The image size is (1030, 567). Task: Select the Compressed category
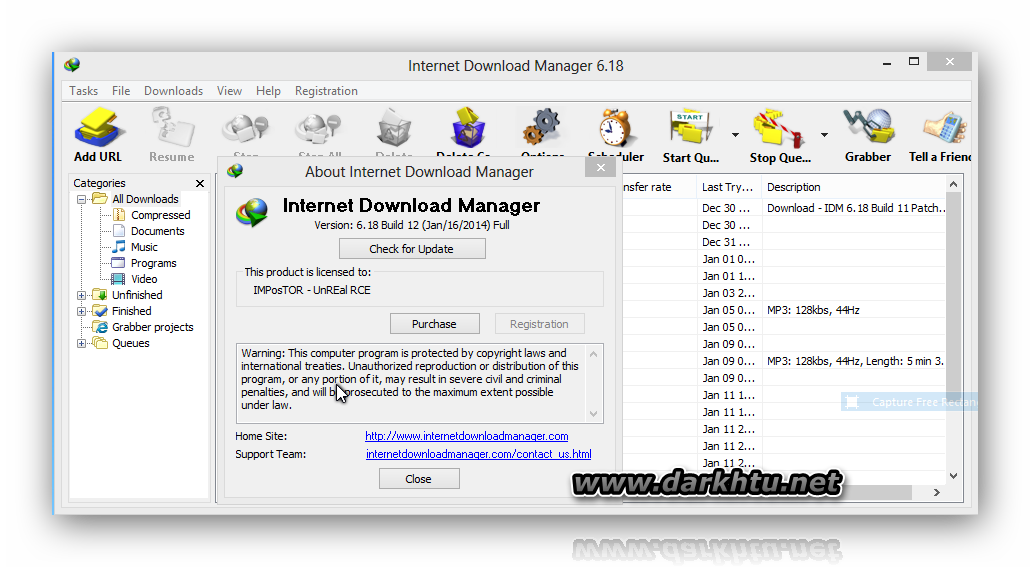[x=160, y=215]
